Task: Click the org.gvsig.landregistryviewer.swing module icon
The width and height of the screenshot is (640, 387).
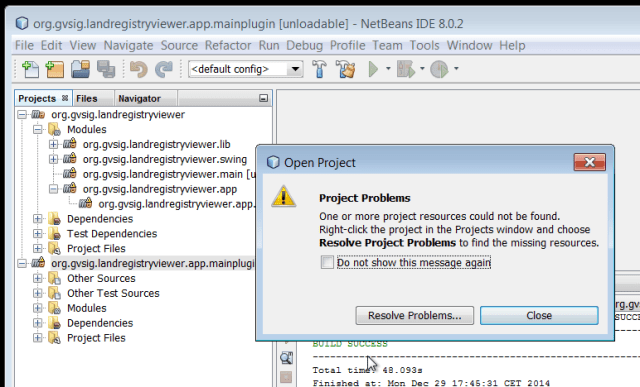Action: coord(70,158)
